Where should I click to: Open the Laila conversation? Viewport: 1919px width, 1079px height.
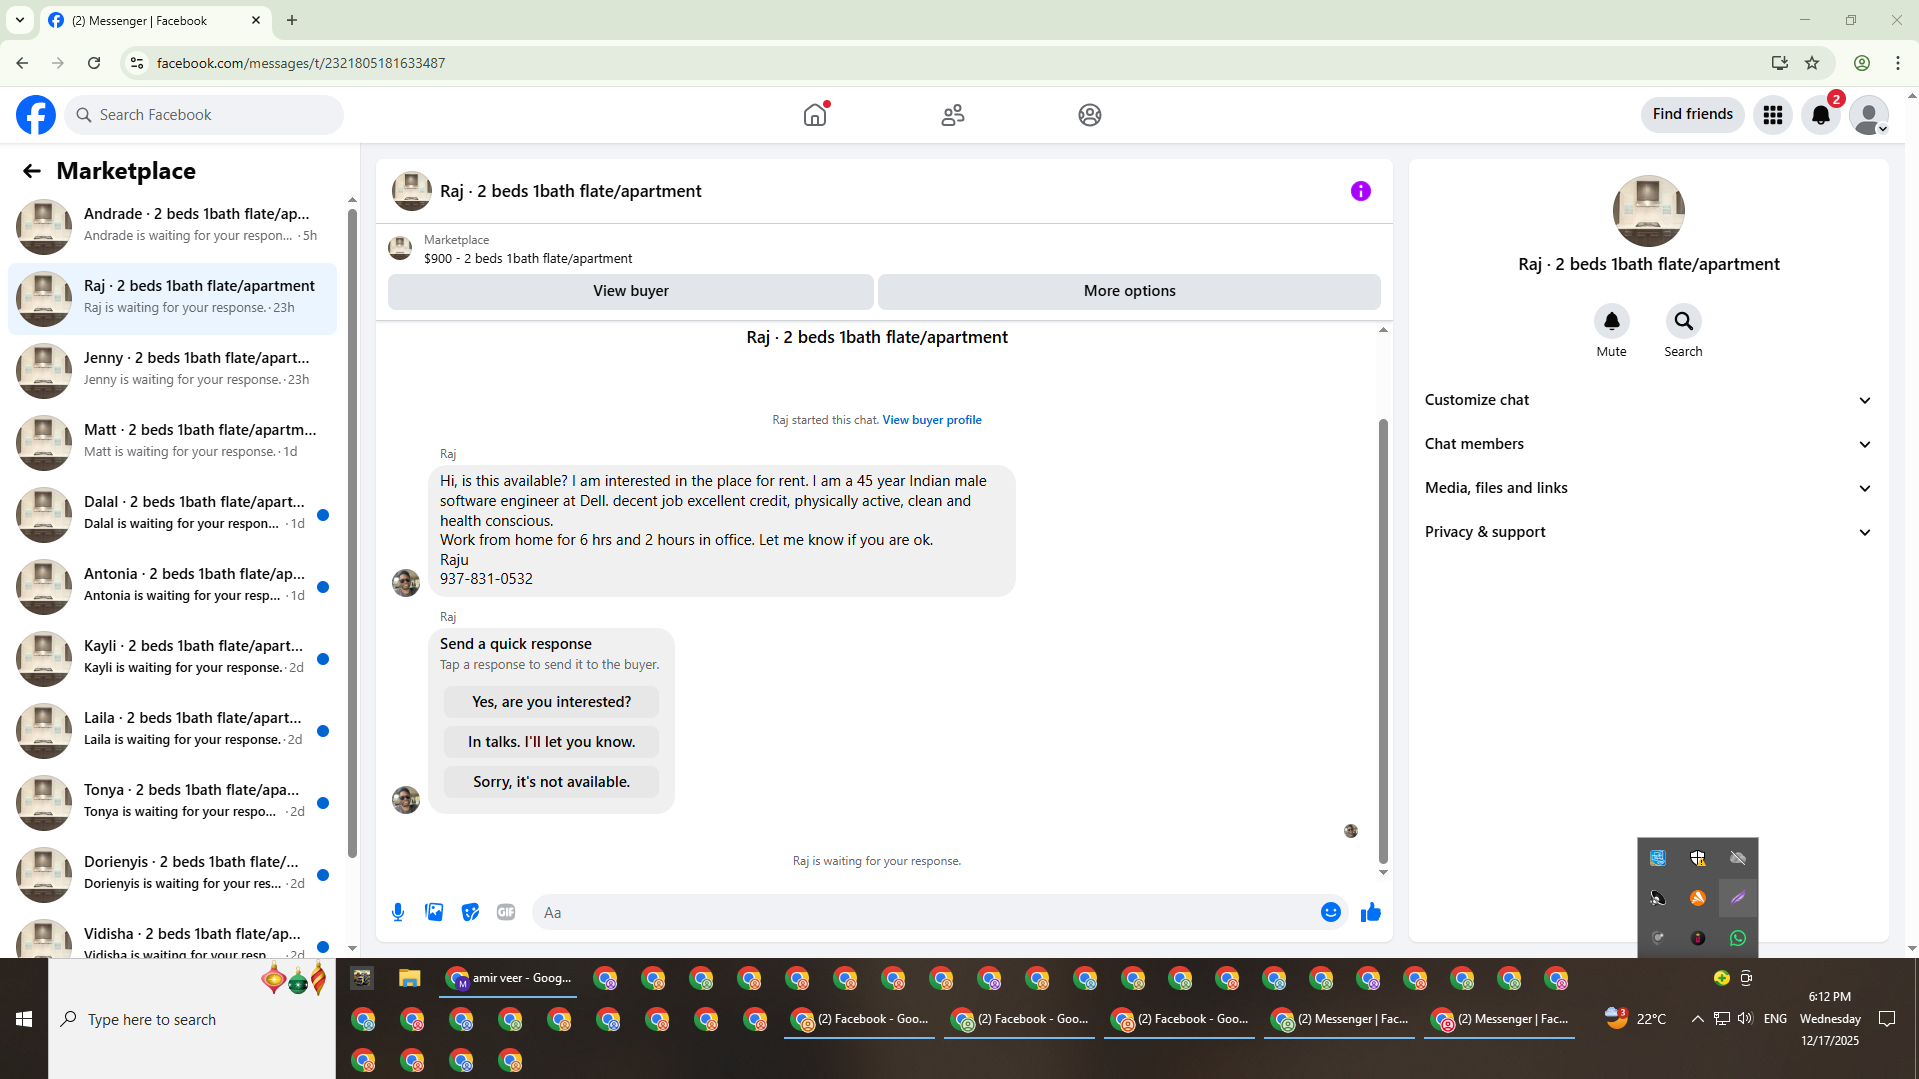[x=172, y=729]
